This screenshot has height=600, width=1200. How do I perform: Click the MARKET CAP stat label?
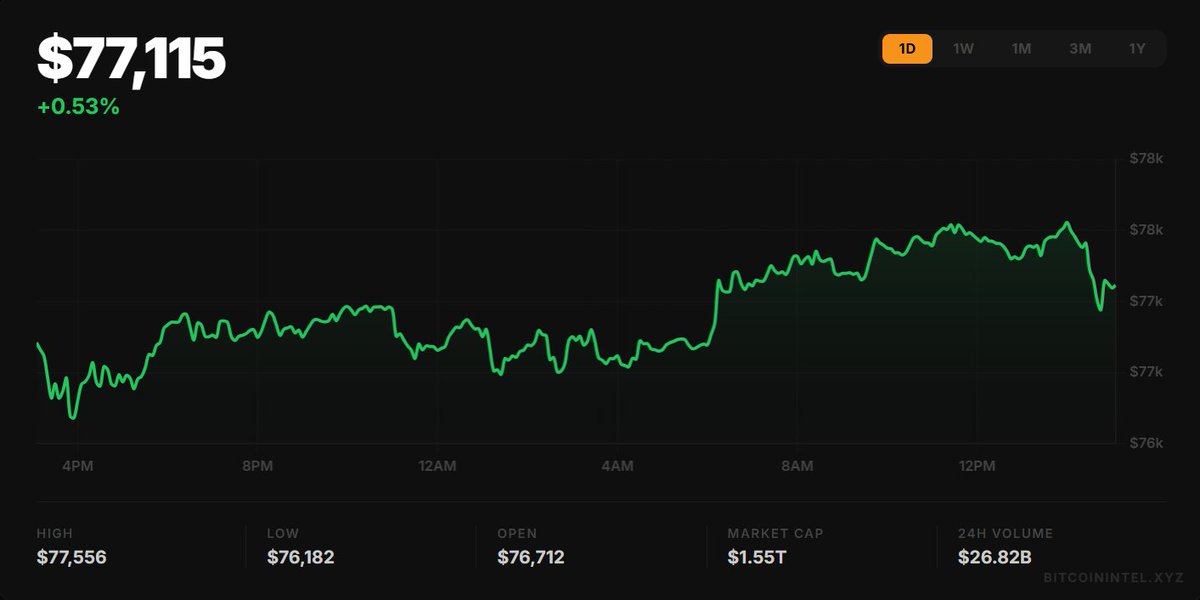[x=776, y=534]
